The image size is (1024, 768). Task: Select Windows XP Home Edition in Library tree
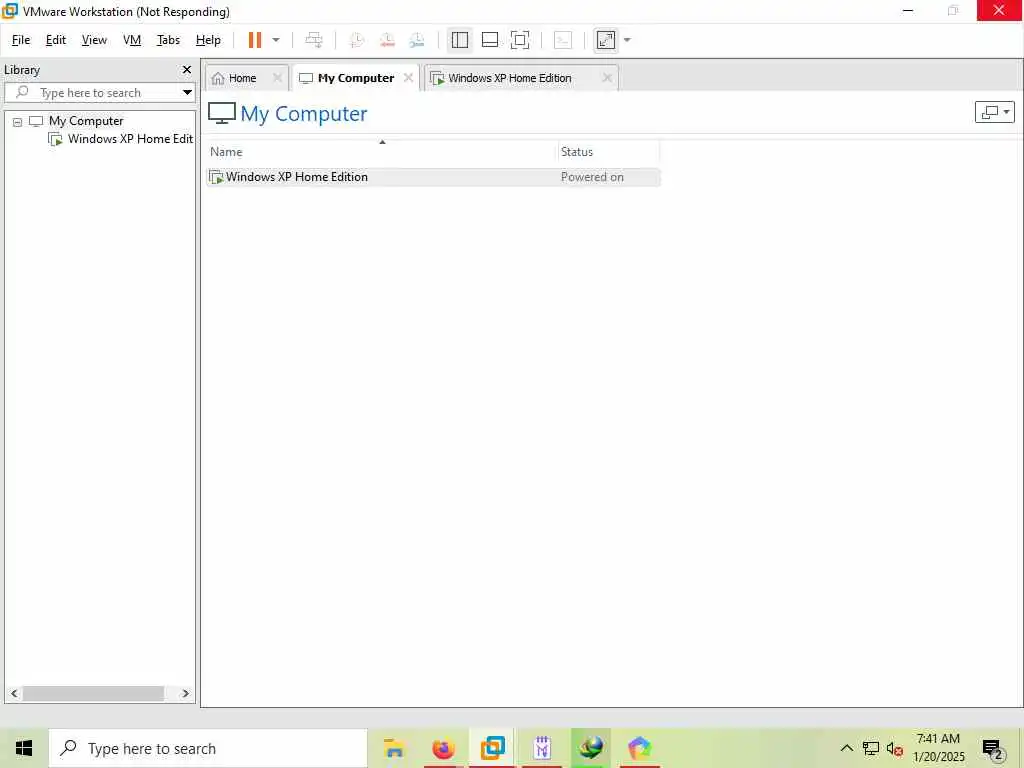[x=121, y=139]
